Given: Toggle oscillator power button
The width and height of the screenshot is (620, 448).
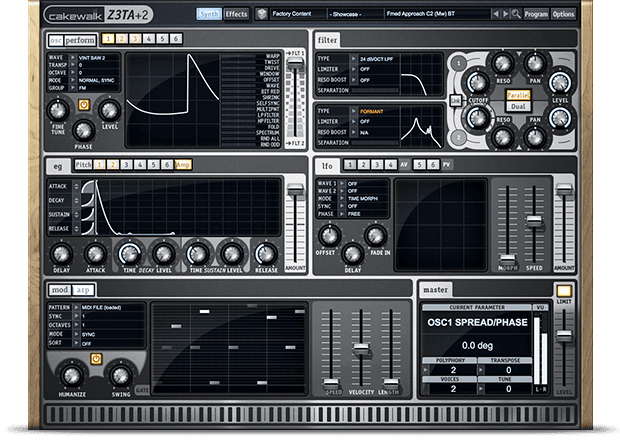Looking at the screenshot, I should (x=84, y=104).
